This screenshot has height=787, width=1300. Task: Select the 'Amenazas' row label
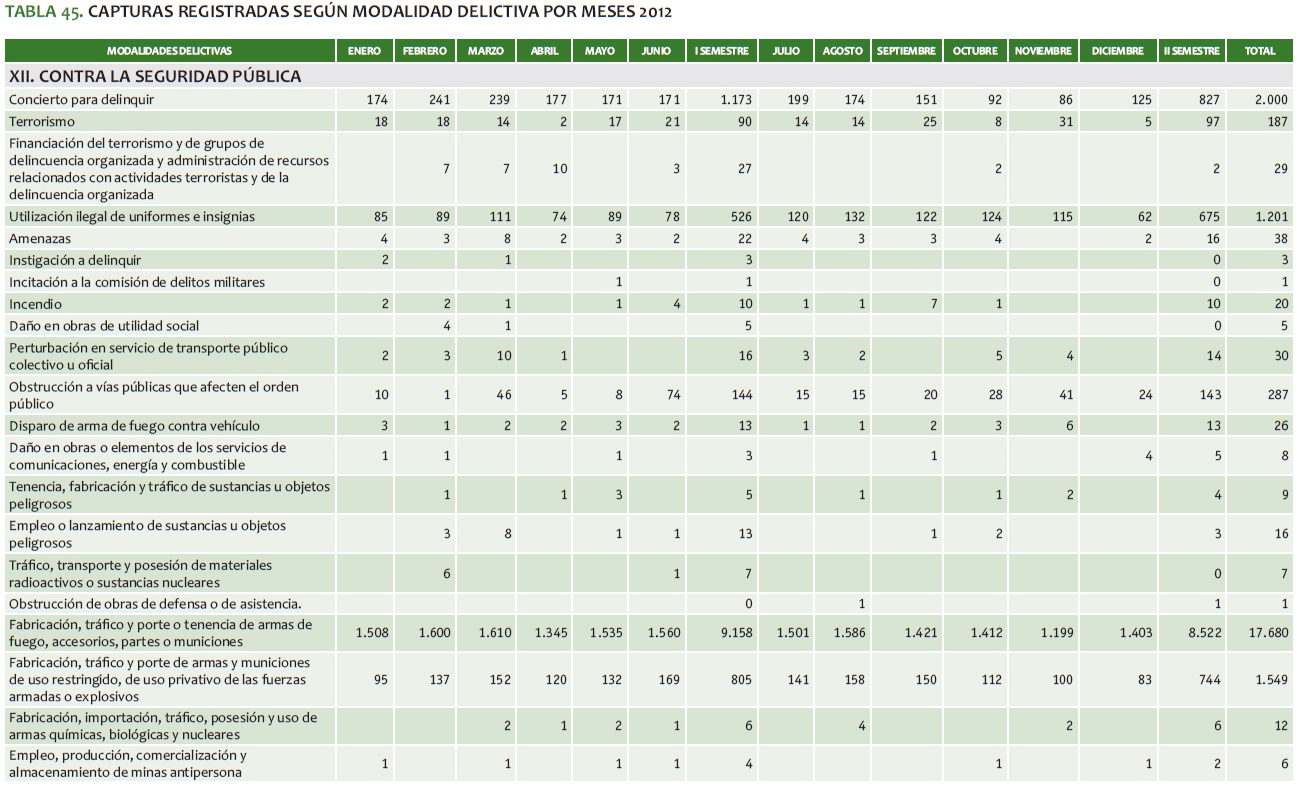click(40, 239)
